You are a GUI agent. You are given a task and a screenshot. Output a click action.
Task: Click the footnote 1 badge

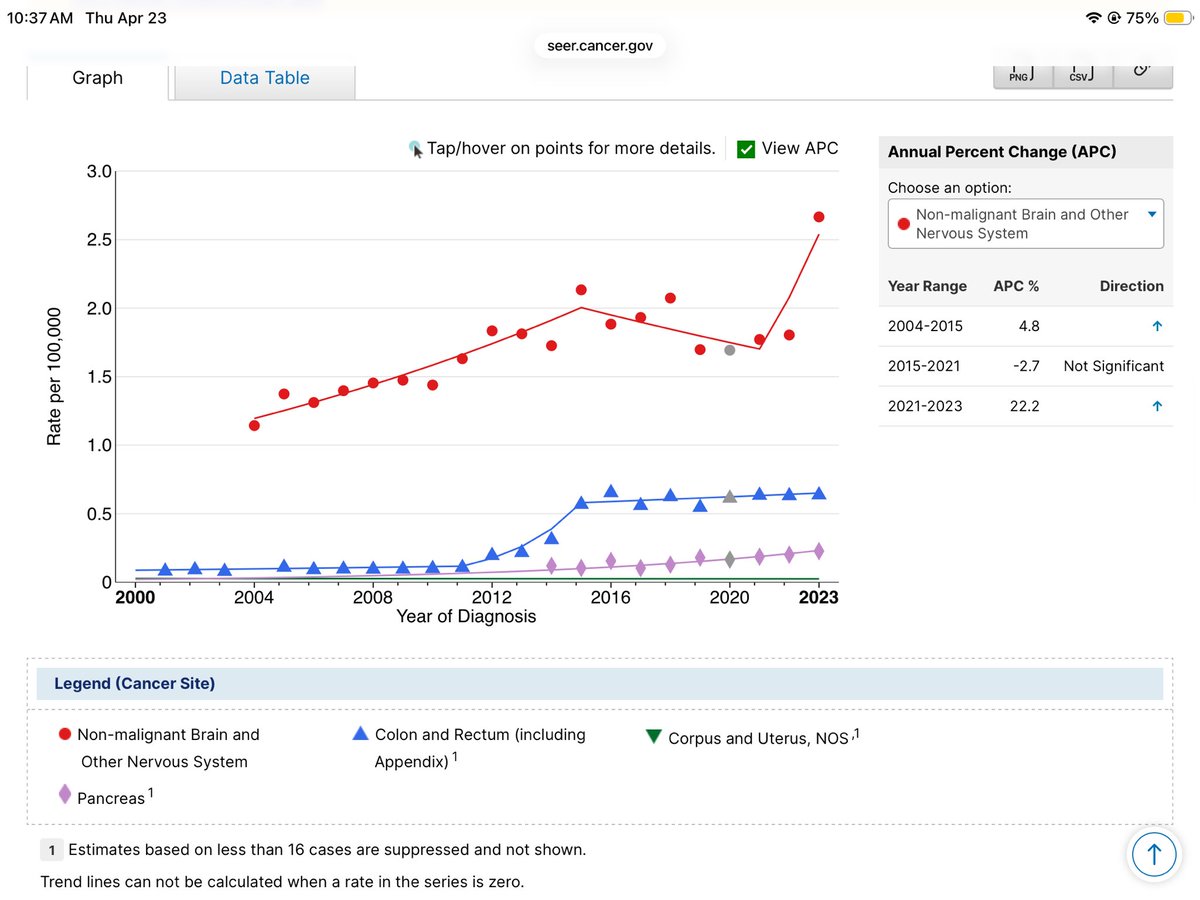point(50,850)
